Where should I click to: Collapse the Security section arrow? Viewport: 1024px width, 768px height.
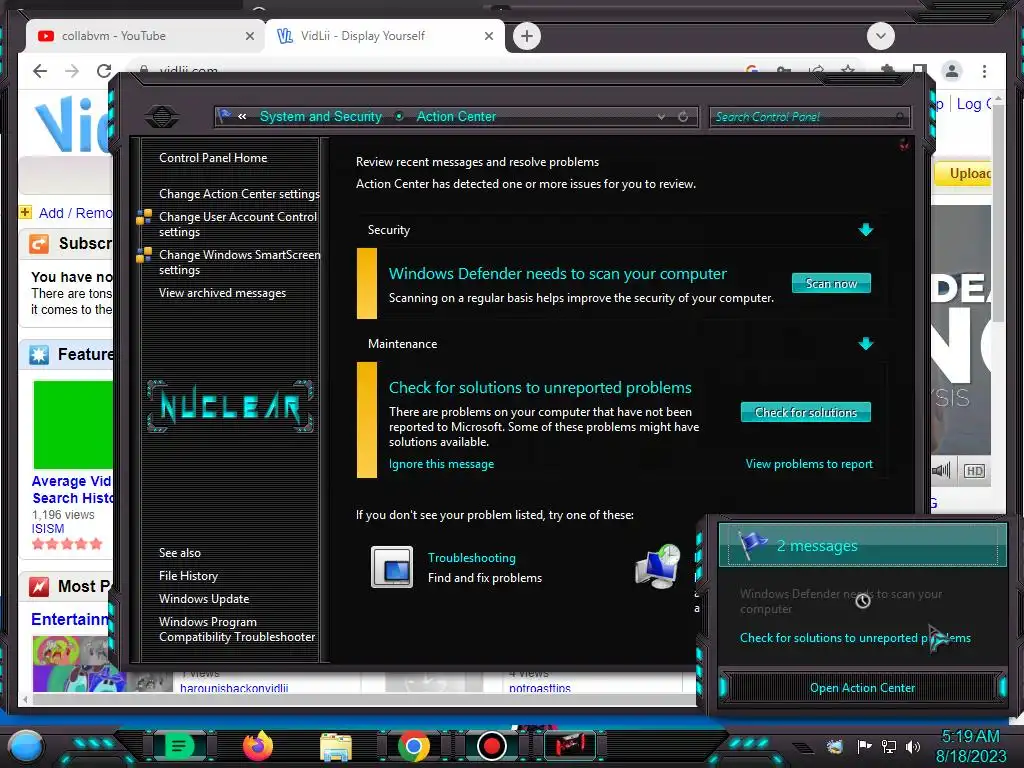click(x=865, y=230)
